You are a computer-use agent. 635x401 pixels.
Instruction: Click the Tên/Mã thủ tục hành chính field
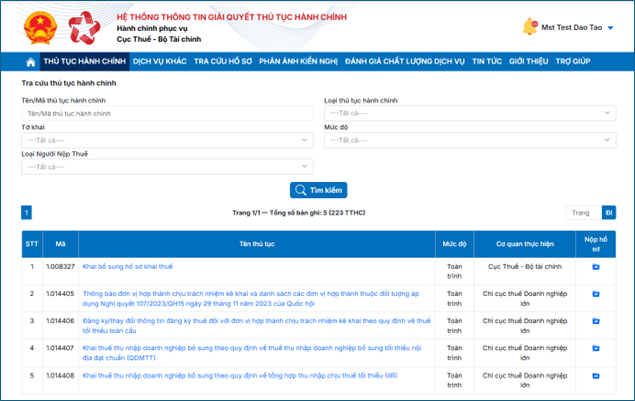pyautogui.click(x=167, y=113)
